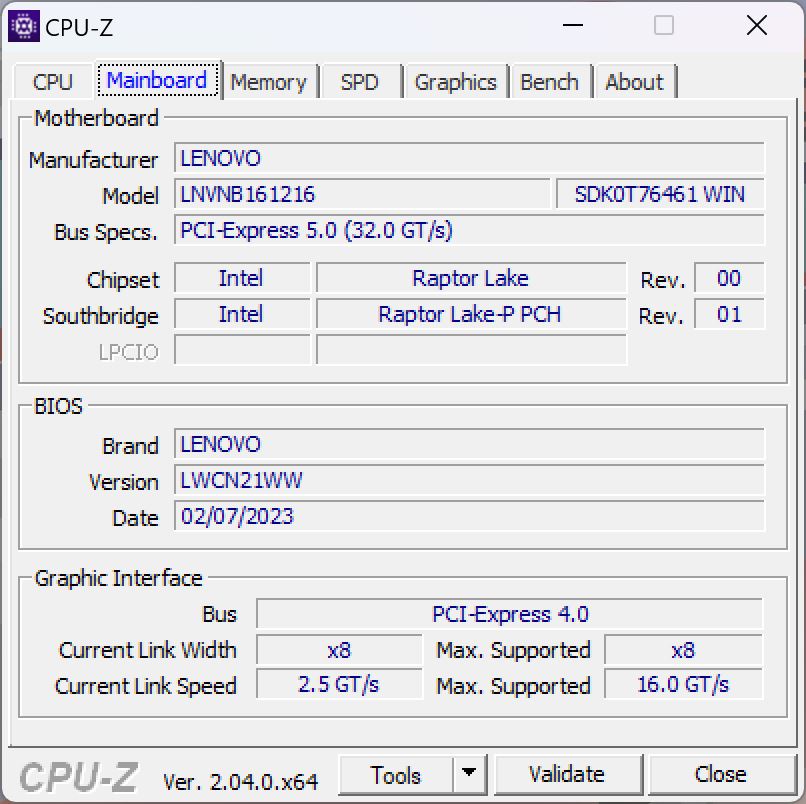The height and width of the screenshot is (804, 806).
Task: Select the model value LNVNB161216
Action: [362, 194]
